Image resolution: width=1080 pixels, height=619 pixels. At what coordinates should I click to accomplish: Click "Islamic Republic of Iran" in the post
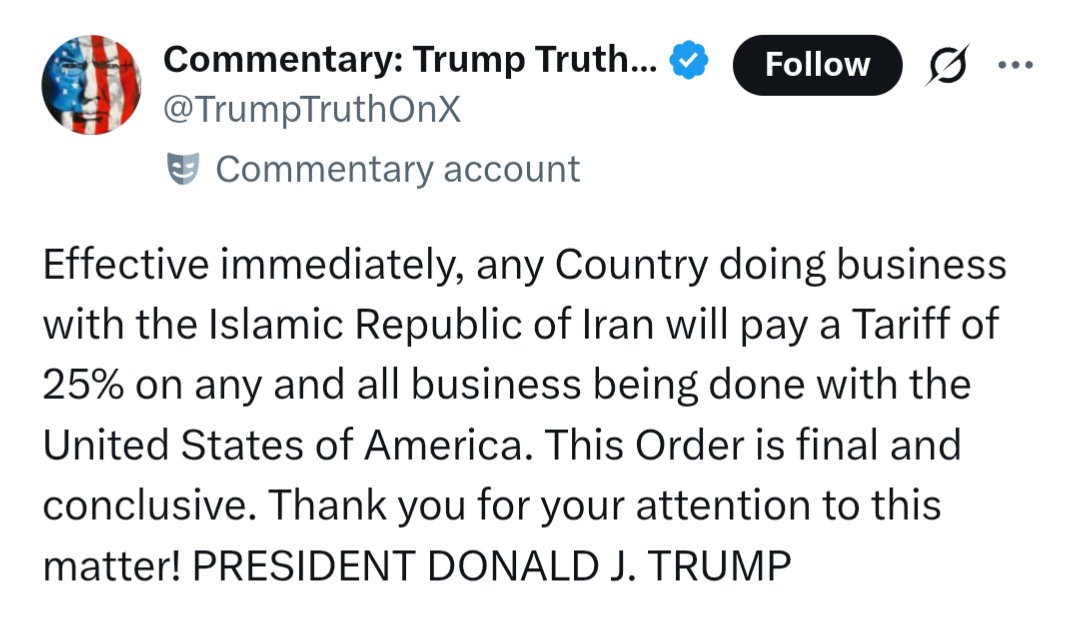(386, 326)
